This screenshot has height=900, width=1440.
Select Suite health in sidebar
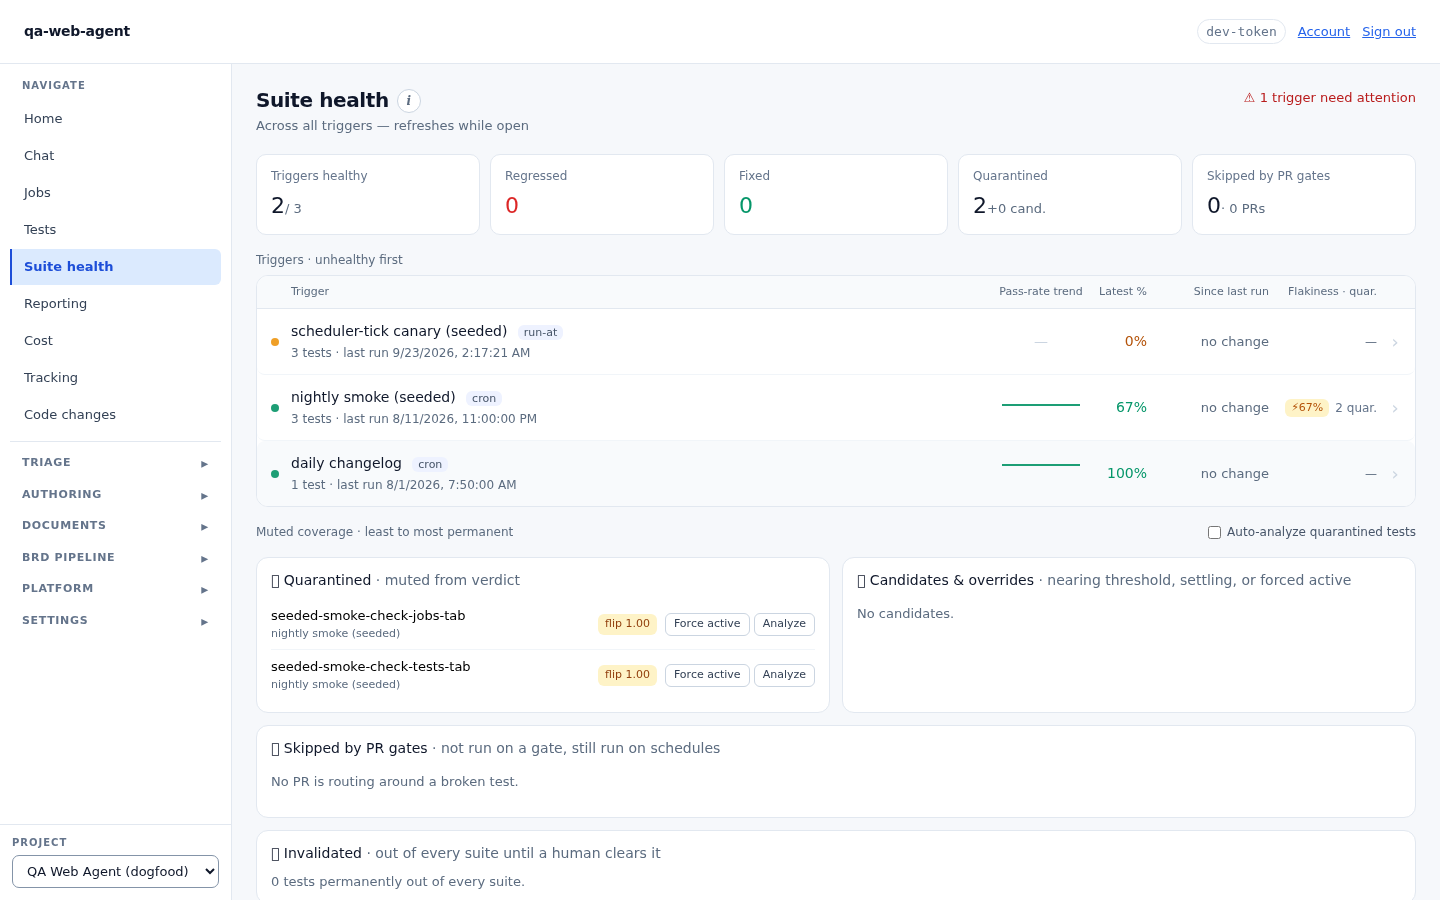[115, 267]
